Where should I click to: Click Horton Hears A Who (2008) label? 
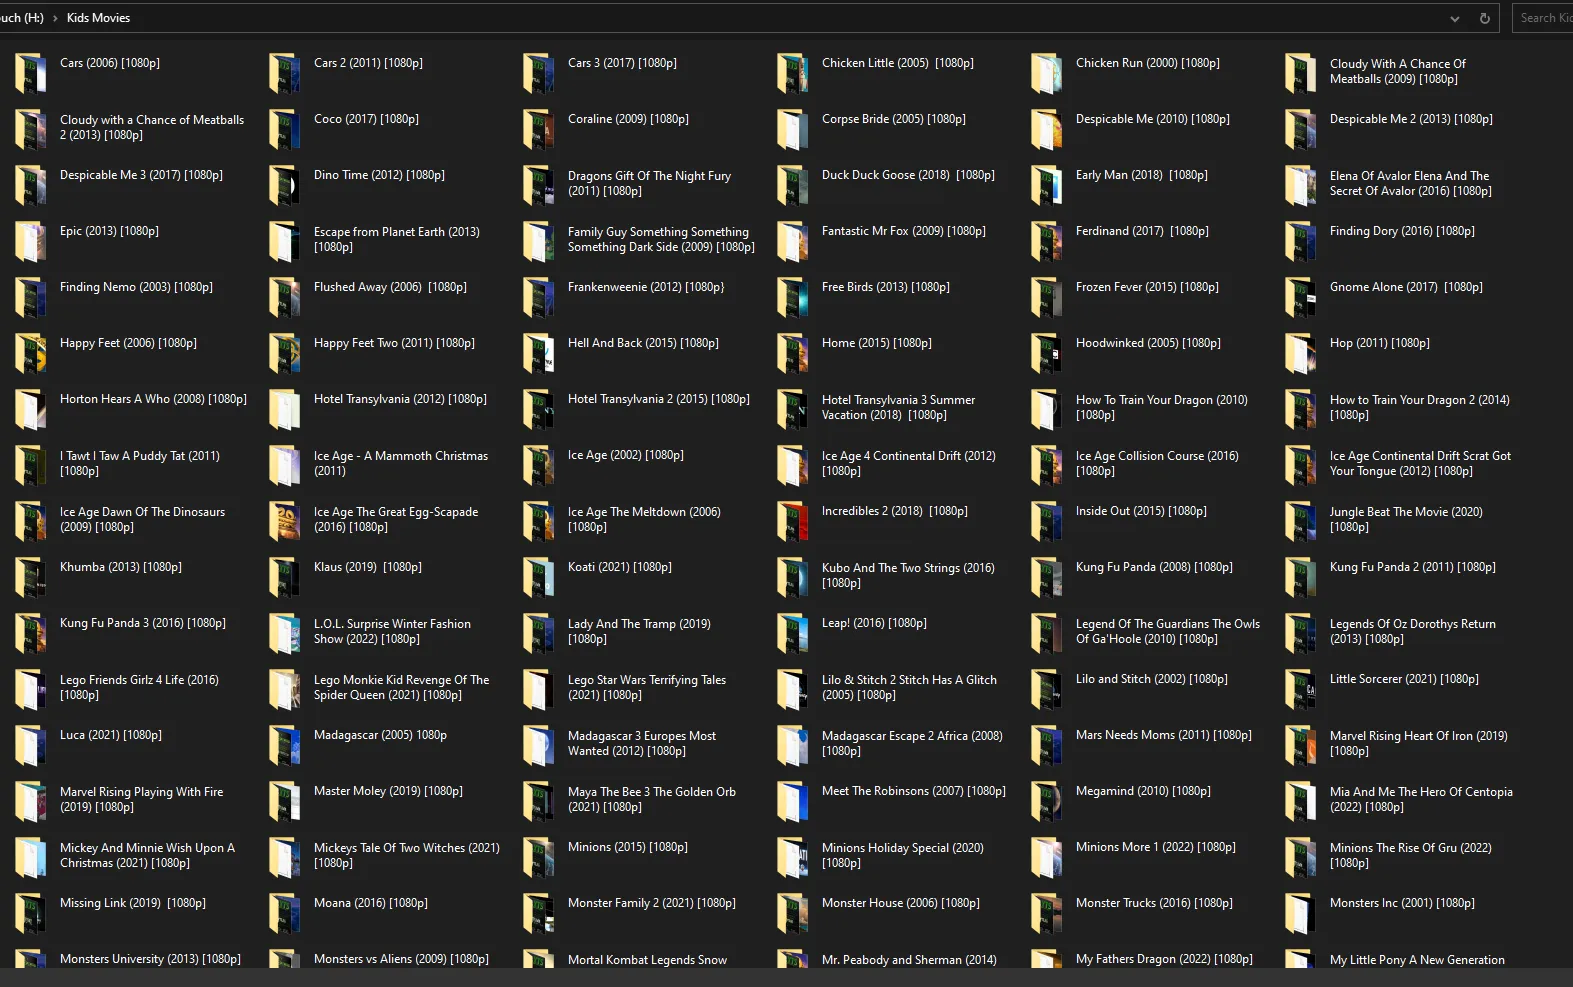153,399
